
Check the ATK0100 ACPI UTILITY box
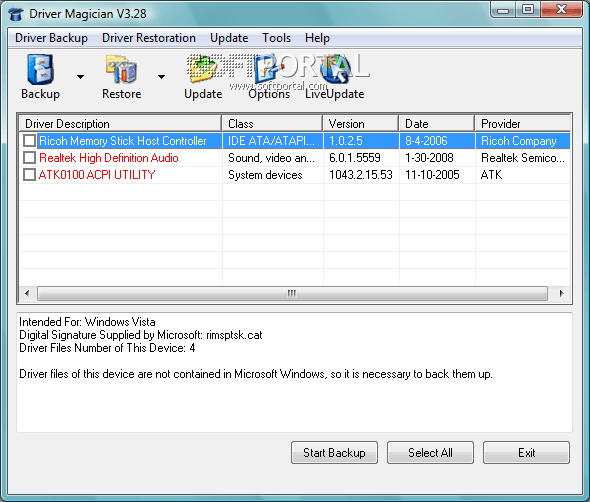point(29,175)
